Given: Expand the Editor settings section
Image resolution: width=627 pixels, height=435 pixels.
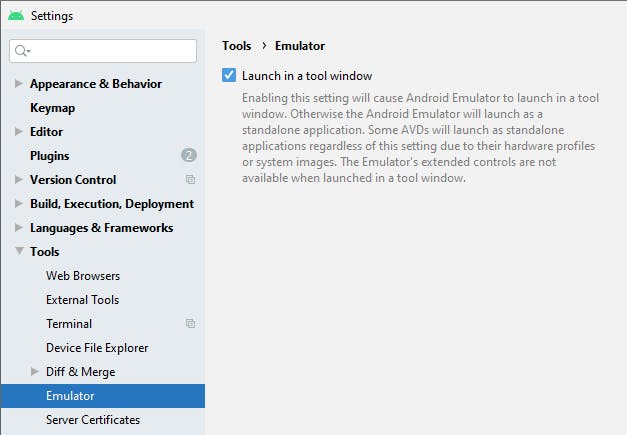Looking at the screenshot, I should (19, 132).
